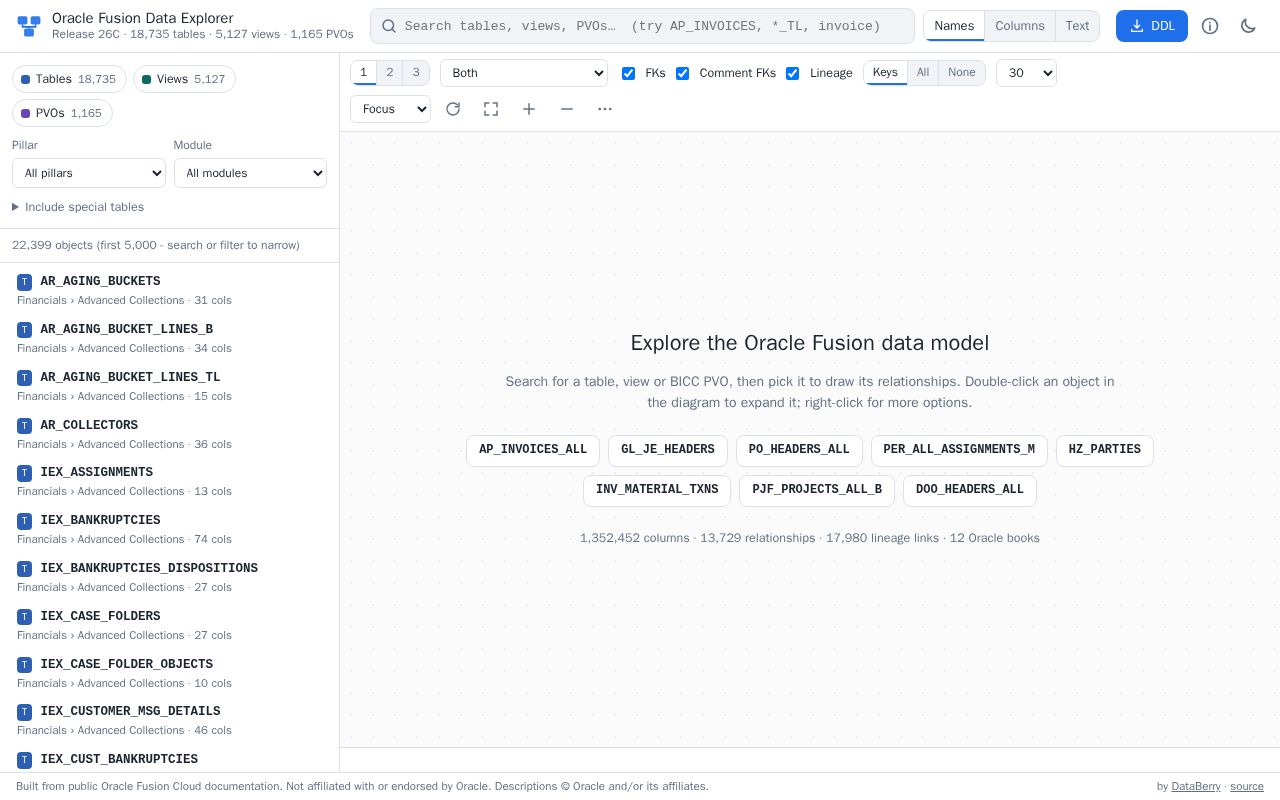Click the T icon beside IEX_CUSTOMER_MSG_DETAILS

[x=24, y=712]
